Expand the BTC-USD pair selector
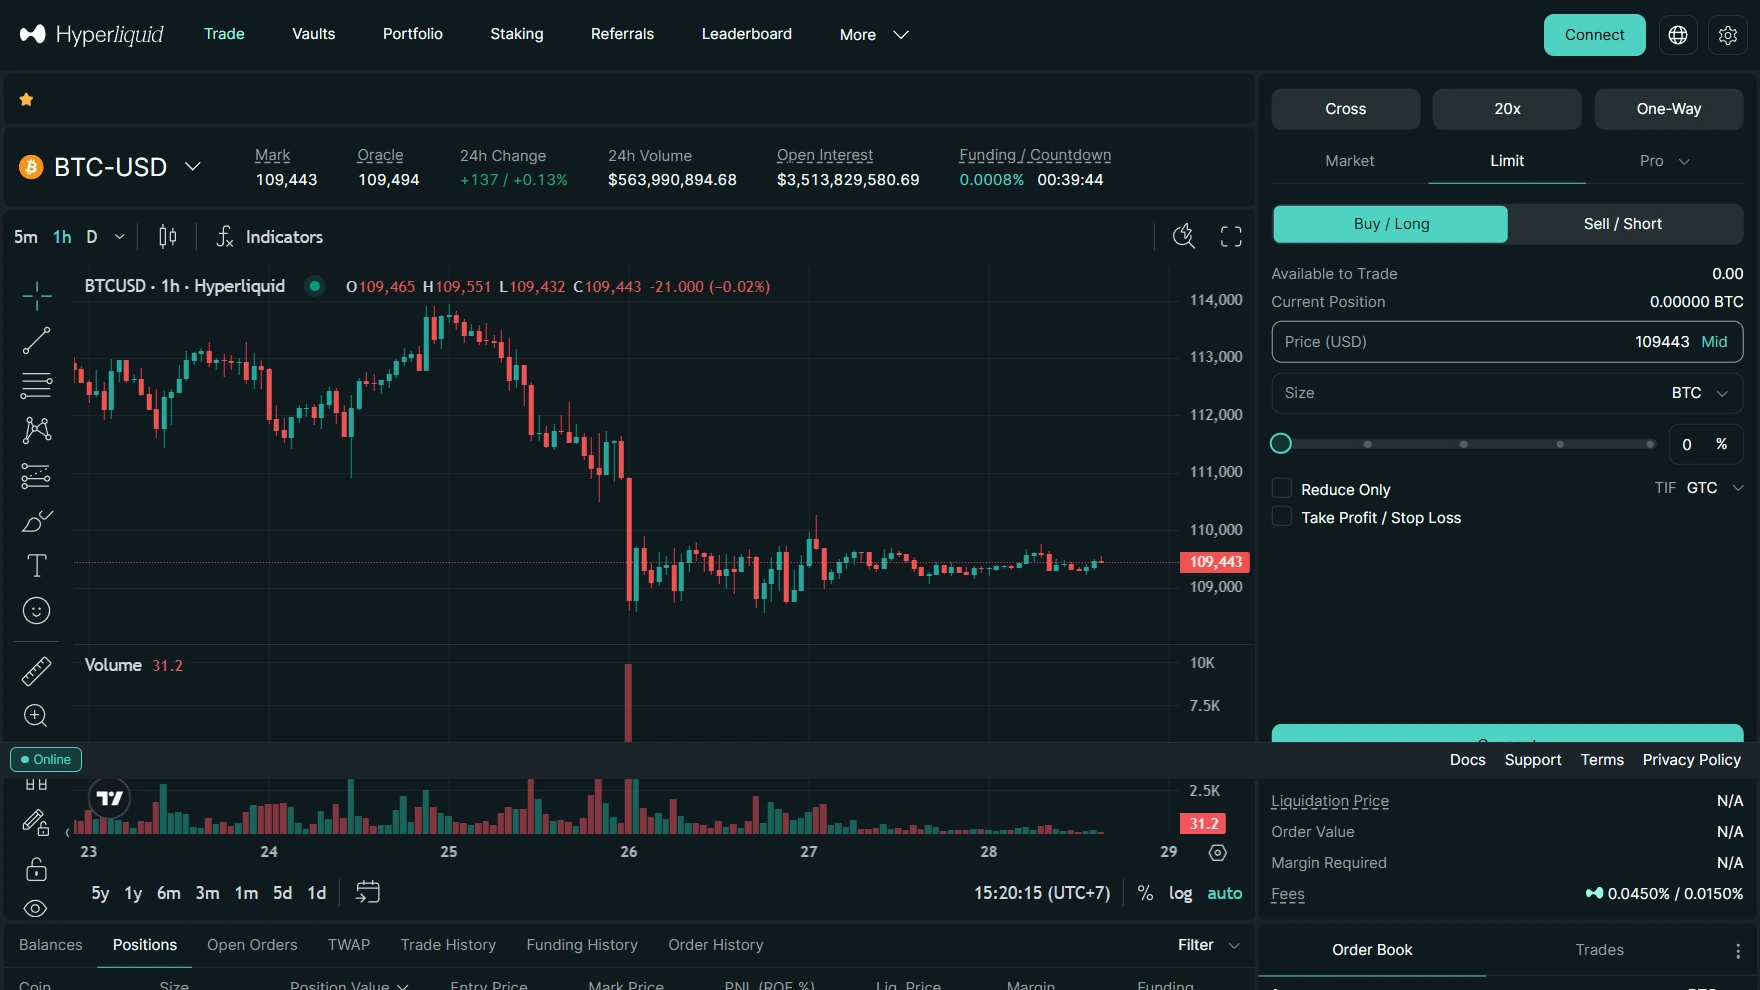The image size is (1760, 990). [193, 167]
